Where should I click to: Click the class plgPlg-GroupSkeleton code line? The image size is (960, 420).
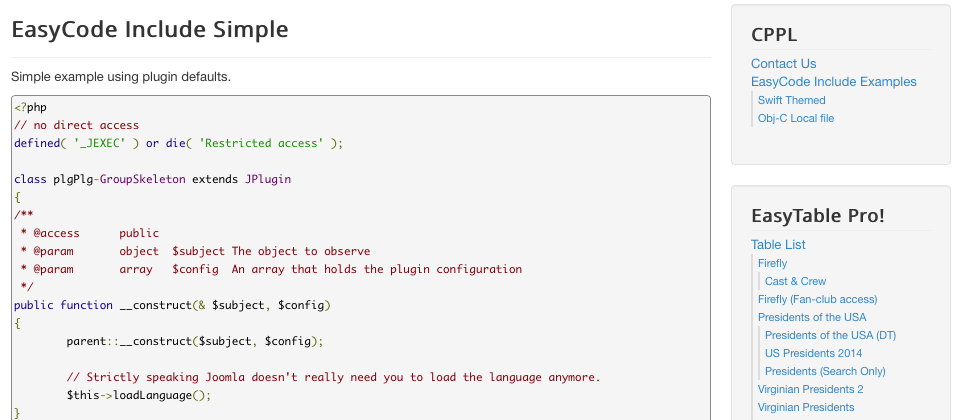(152, 179)
